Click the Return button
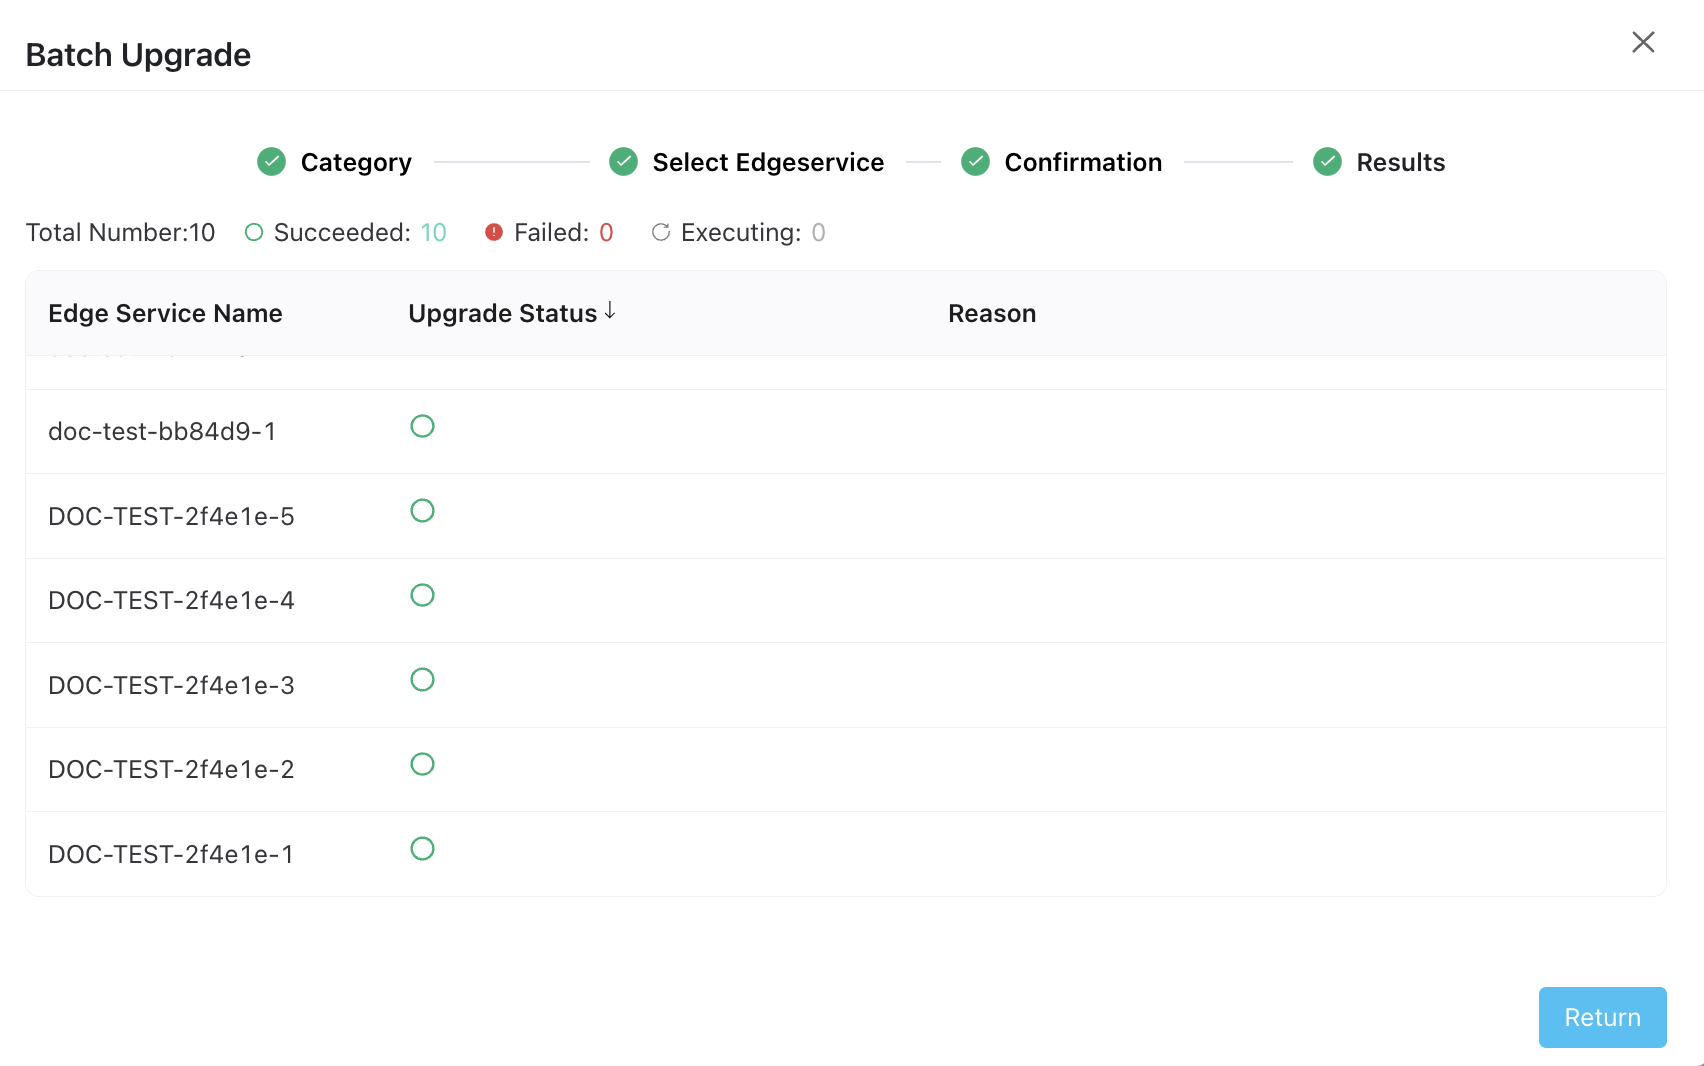The image size is (1704, 1066). click(1602, 1017)
